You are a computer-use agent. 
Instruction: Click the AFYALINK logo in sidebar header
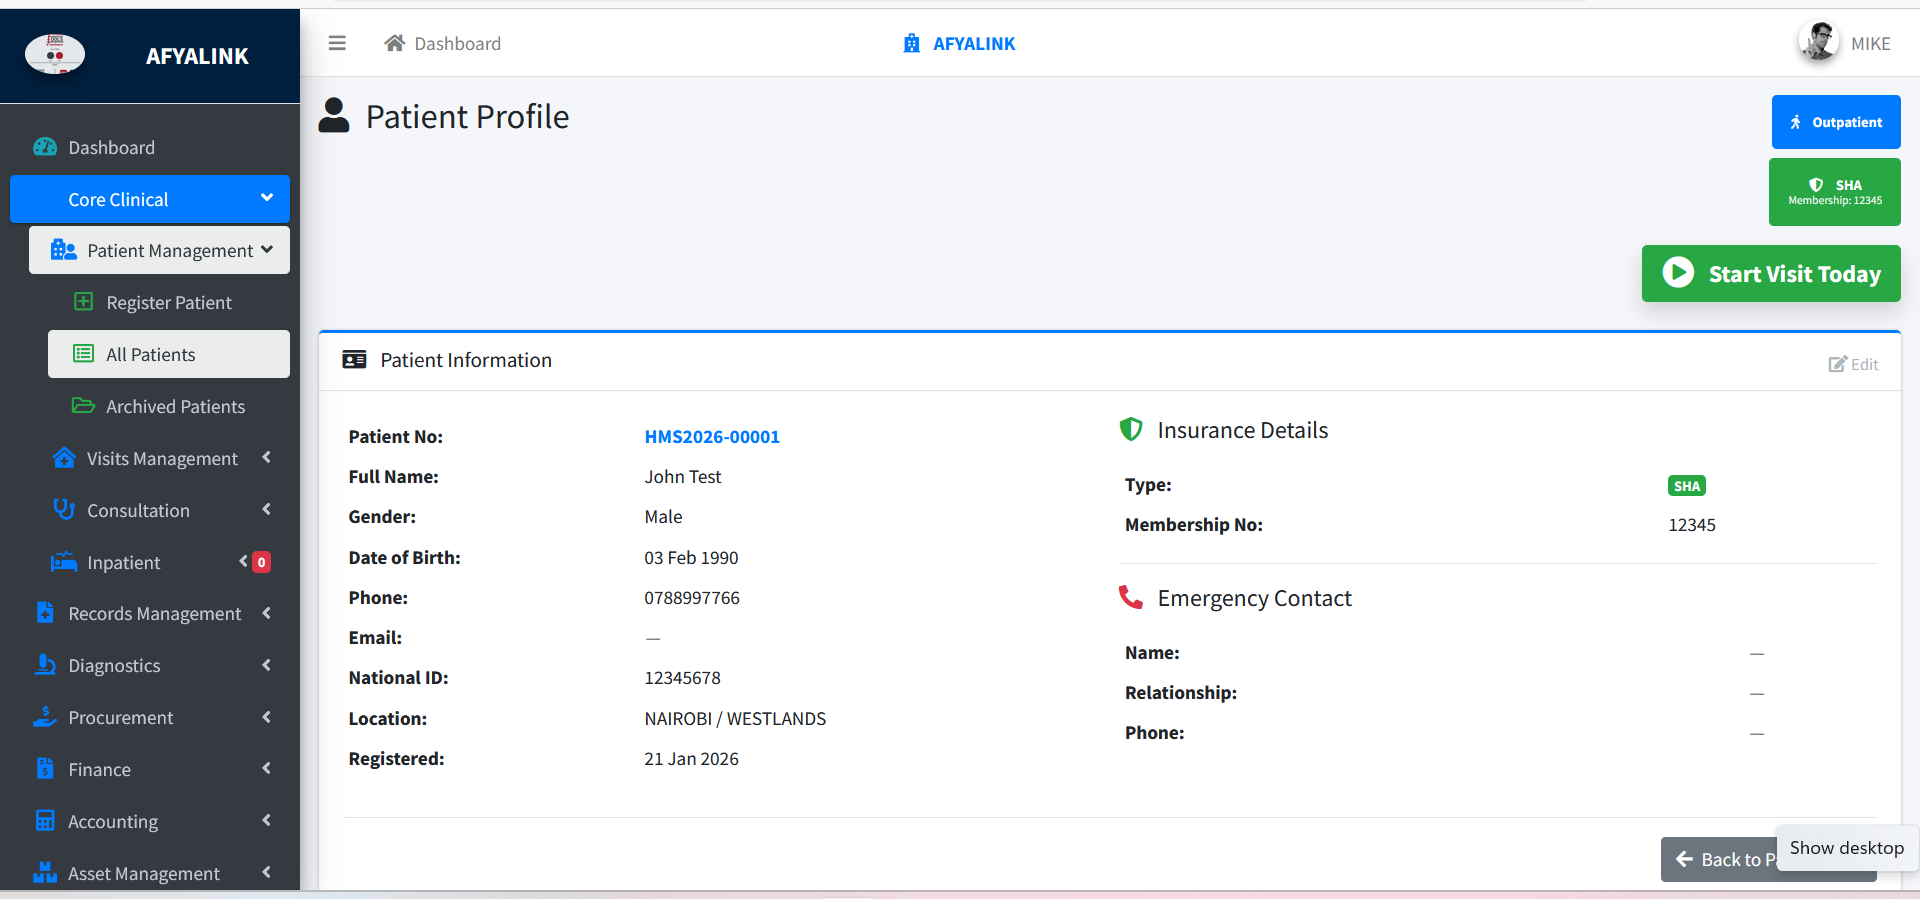point(55,54)
